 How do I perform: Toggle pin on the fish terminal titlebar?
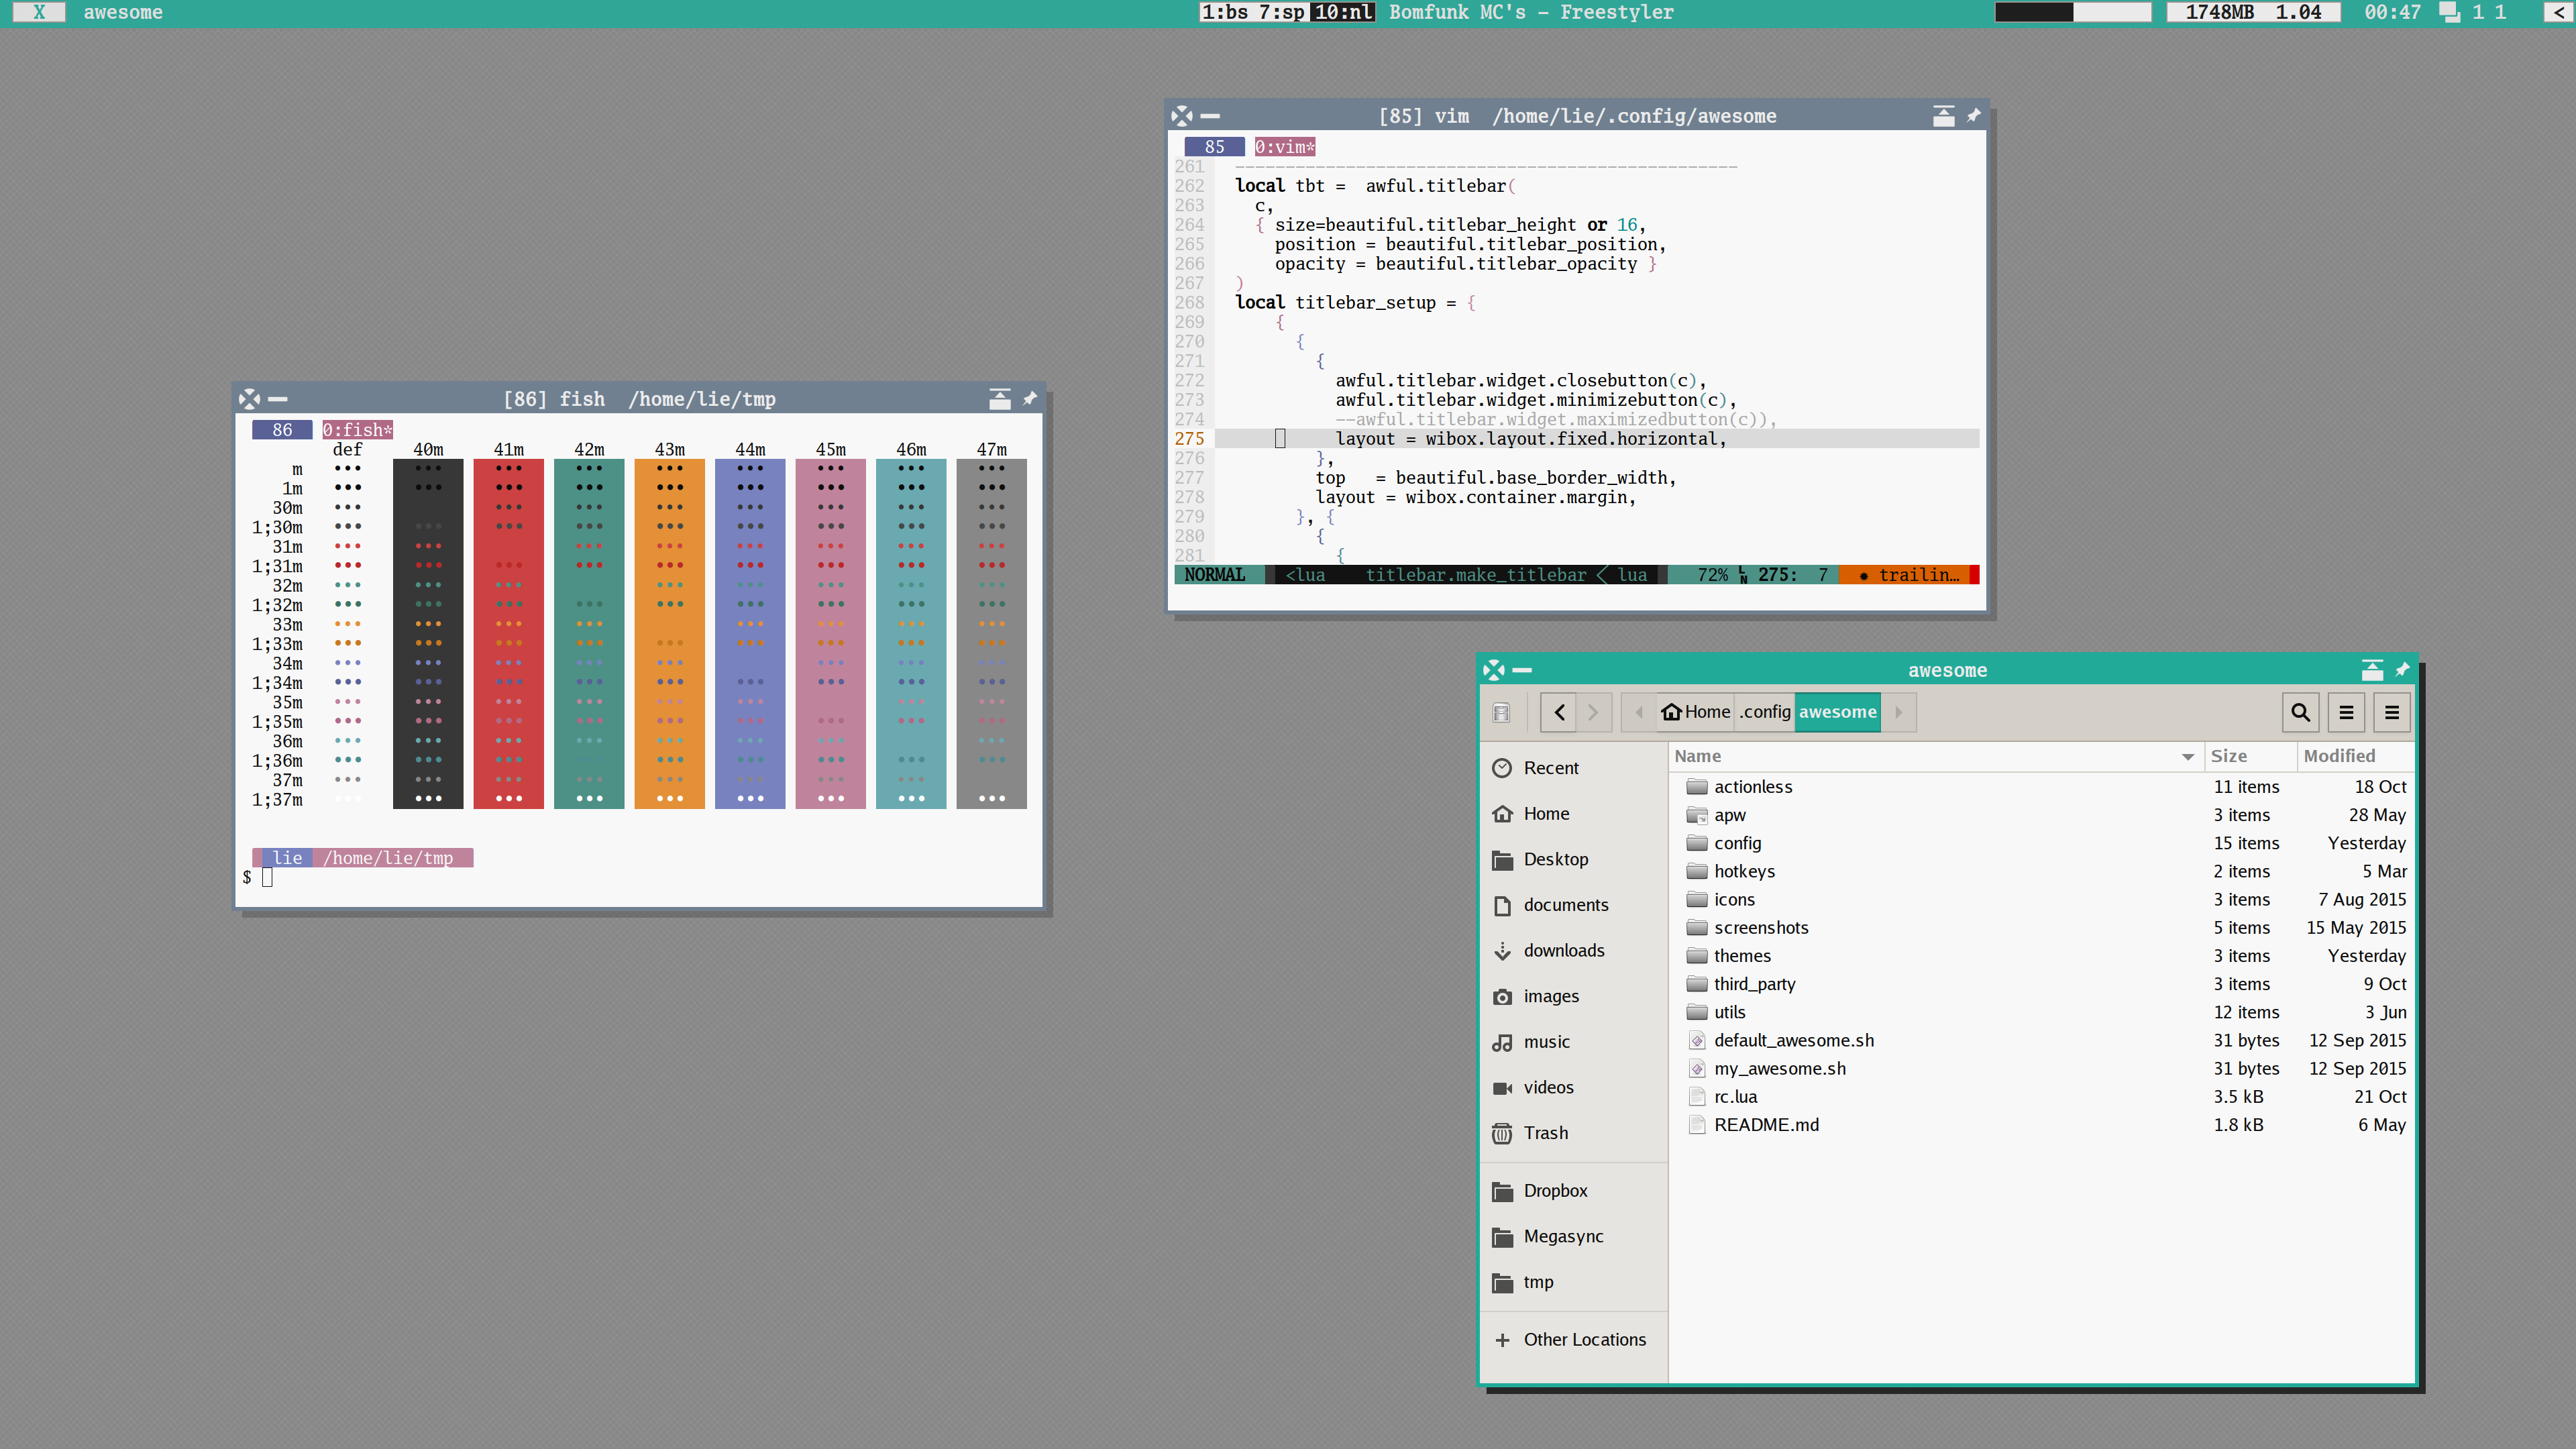(1030, 399)
